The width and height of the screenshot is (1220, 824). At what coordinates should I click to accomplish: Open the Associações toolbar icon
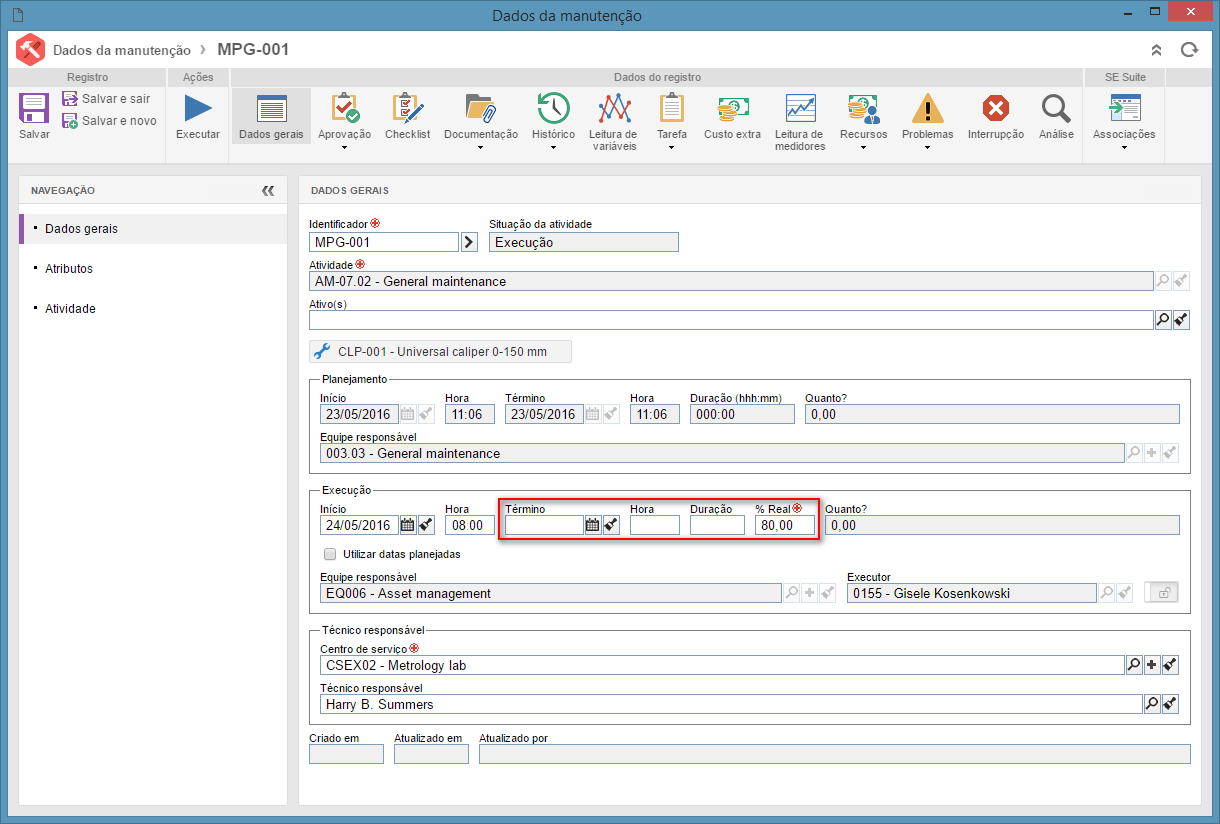point(1124,108)
